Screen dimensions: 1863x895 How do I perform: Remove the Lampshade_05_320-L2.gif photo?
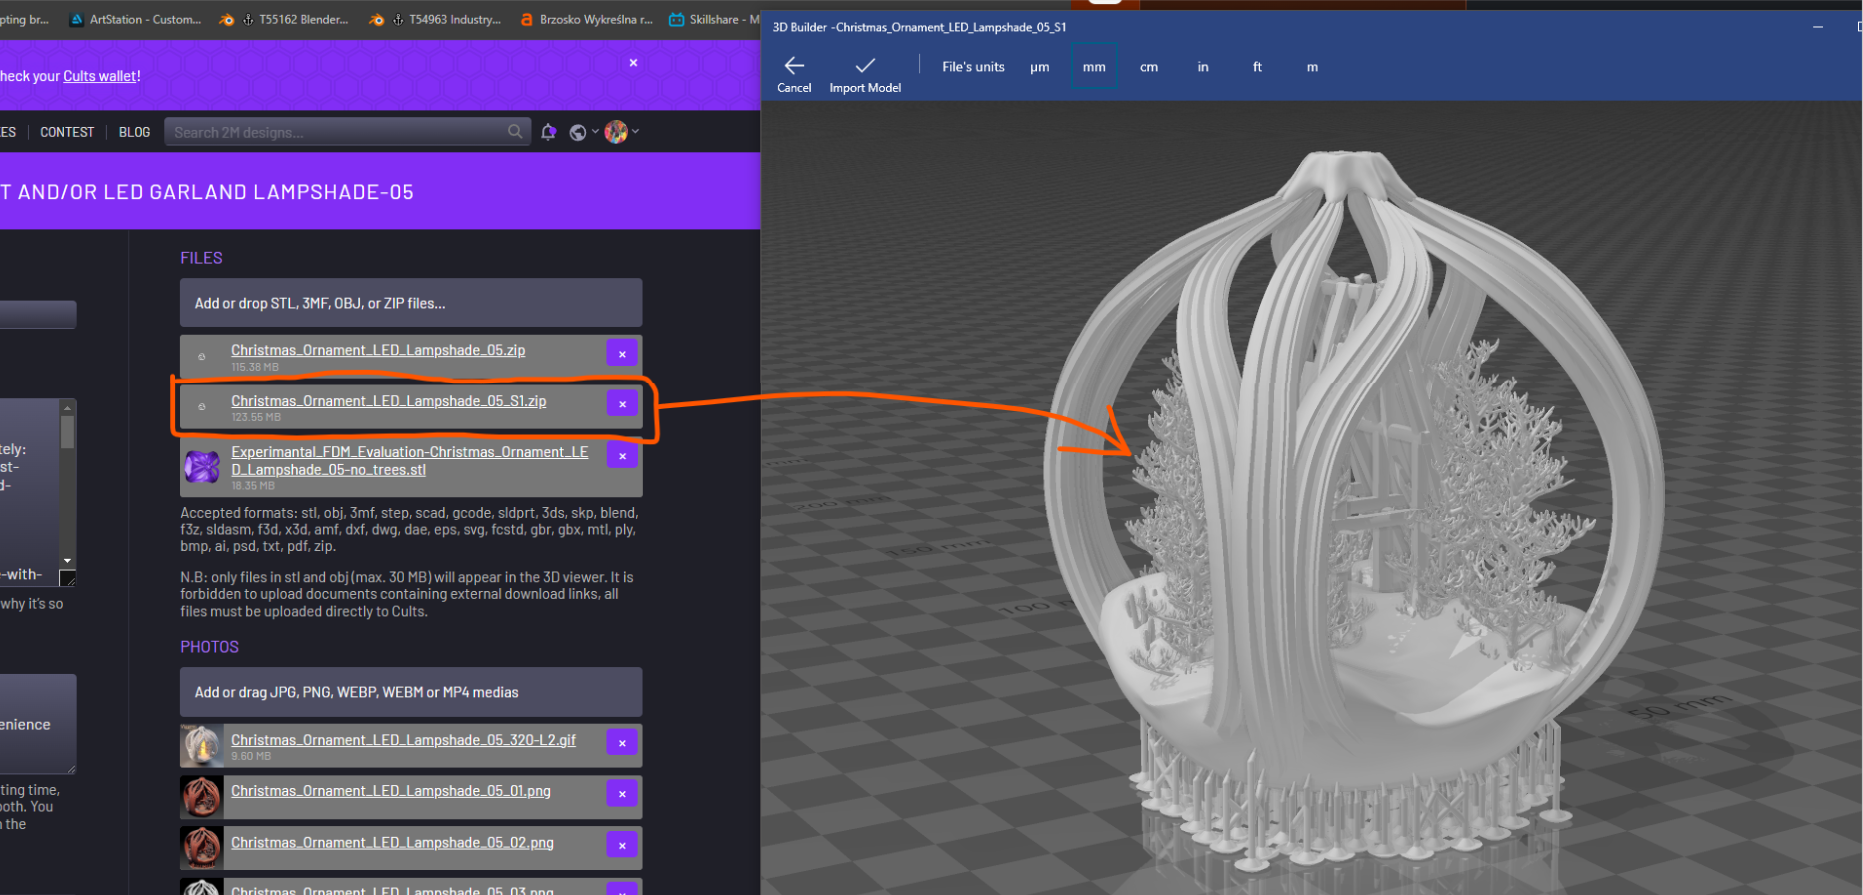(x=622, y=743)
